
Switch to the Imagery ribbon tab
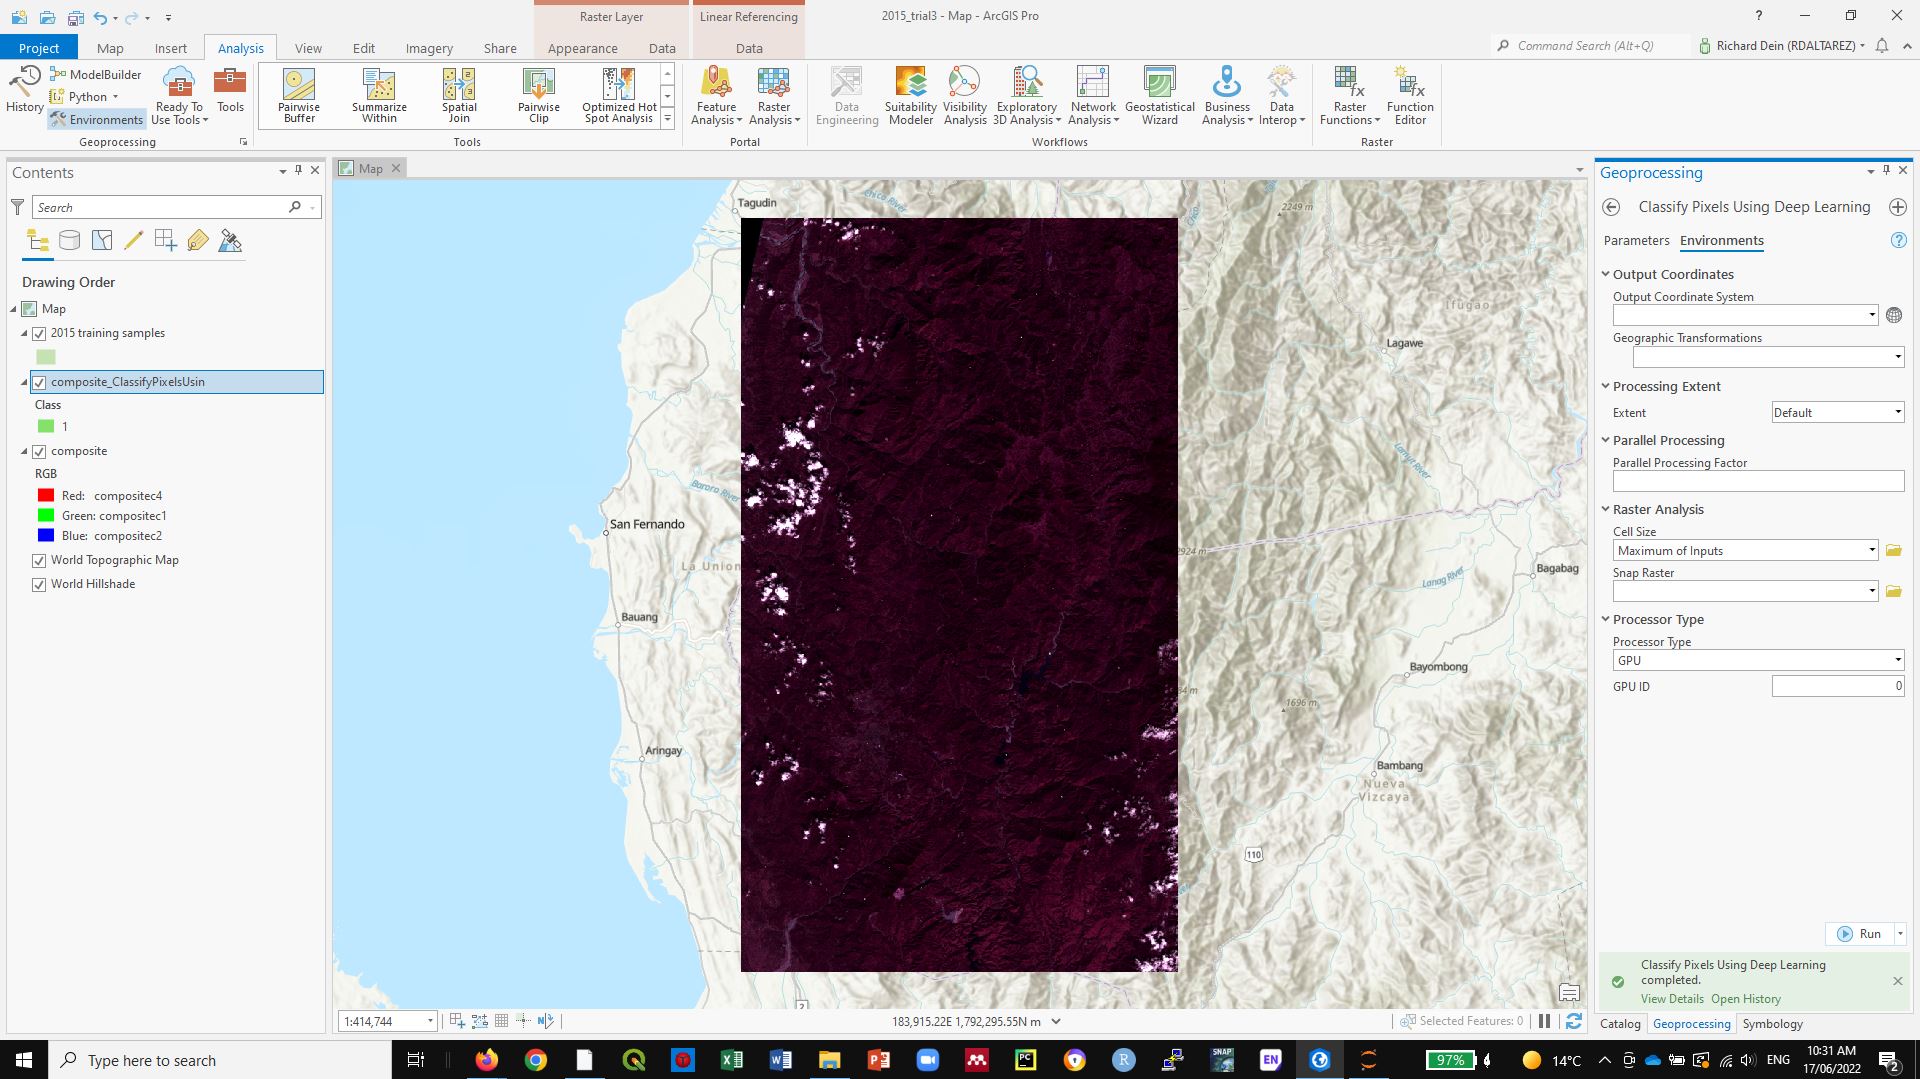coord(428,47)
